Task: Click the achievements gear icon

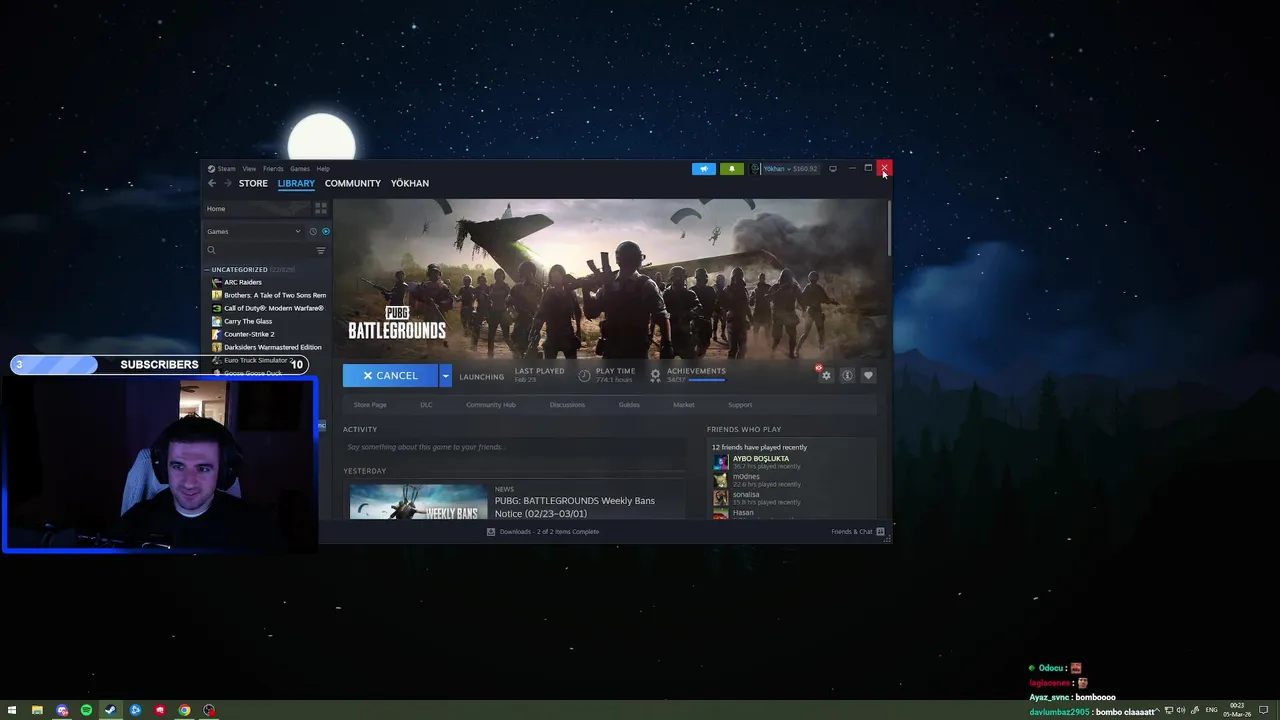Action: (655, 375)
